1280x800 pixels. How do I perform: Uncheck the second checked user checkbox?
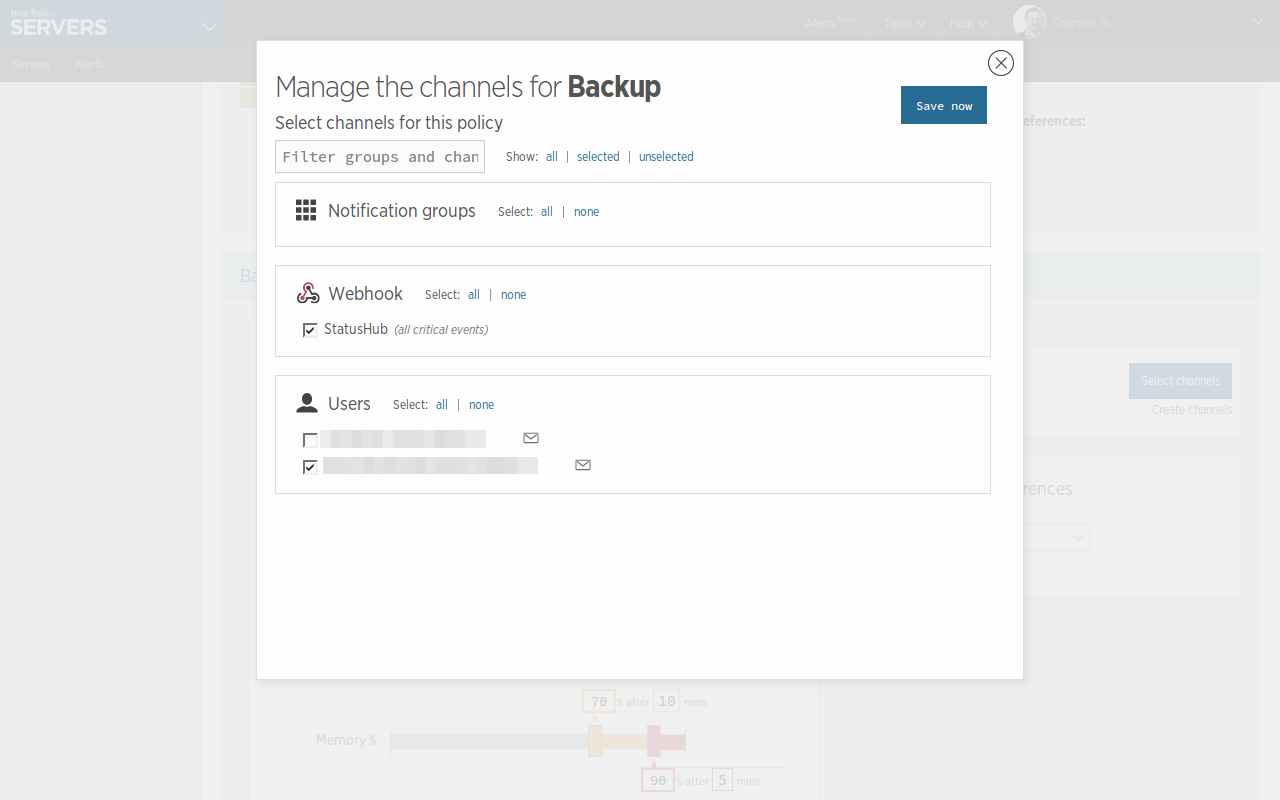(x=310, y=466)
